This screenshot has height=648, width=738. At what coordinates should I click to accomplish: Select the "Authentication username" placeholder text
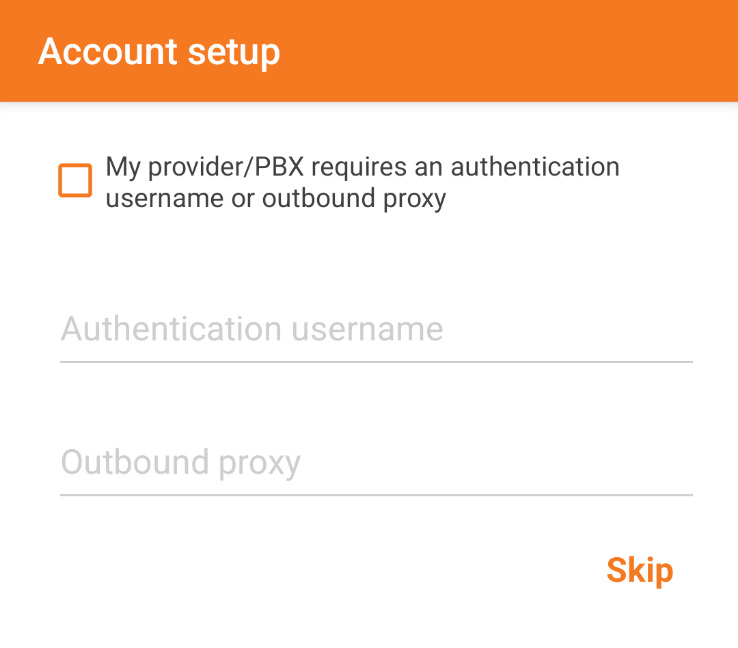coord(252,329)
